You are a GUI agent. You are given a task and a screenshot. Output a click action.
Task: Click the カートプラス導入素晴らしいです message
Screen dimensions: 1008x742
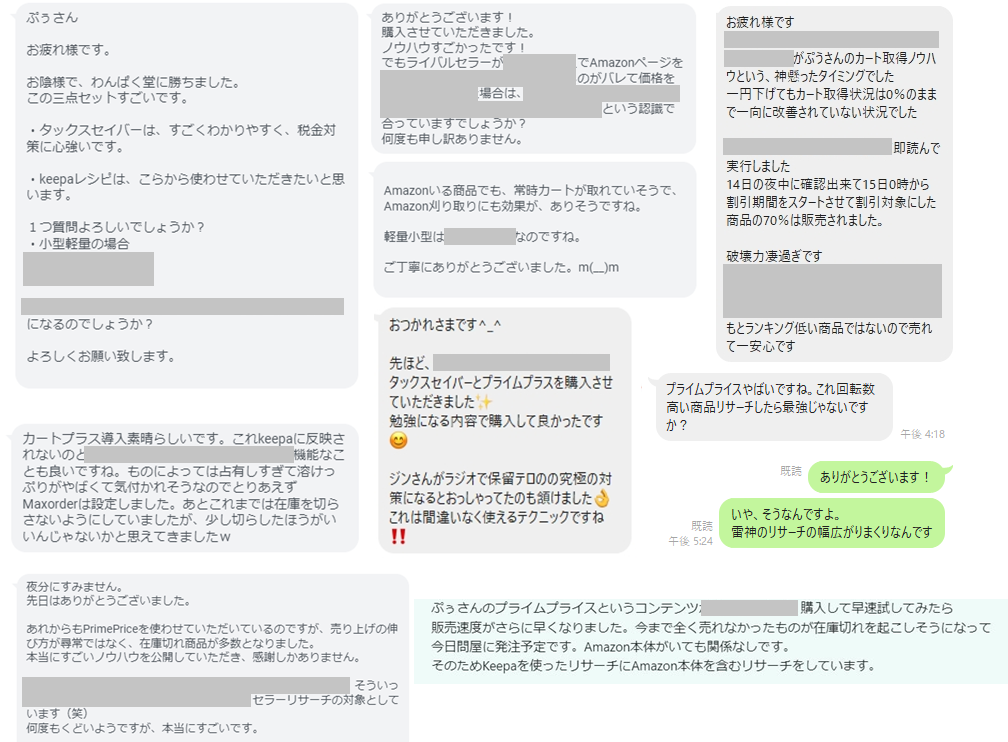tap(185, 488)
